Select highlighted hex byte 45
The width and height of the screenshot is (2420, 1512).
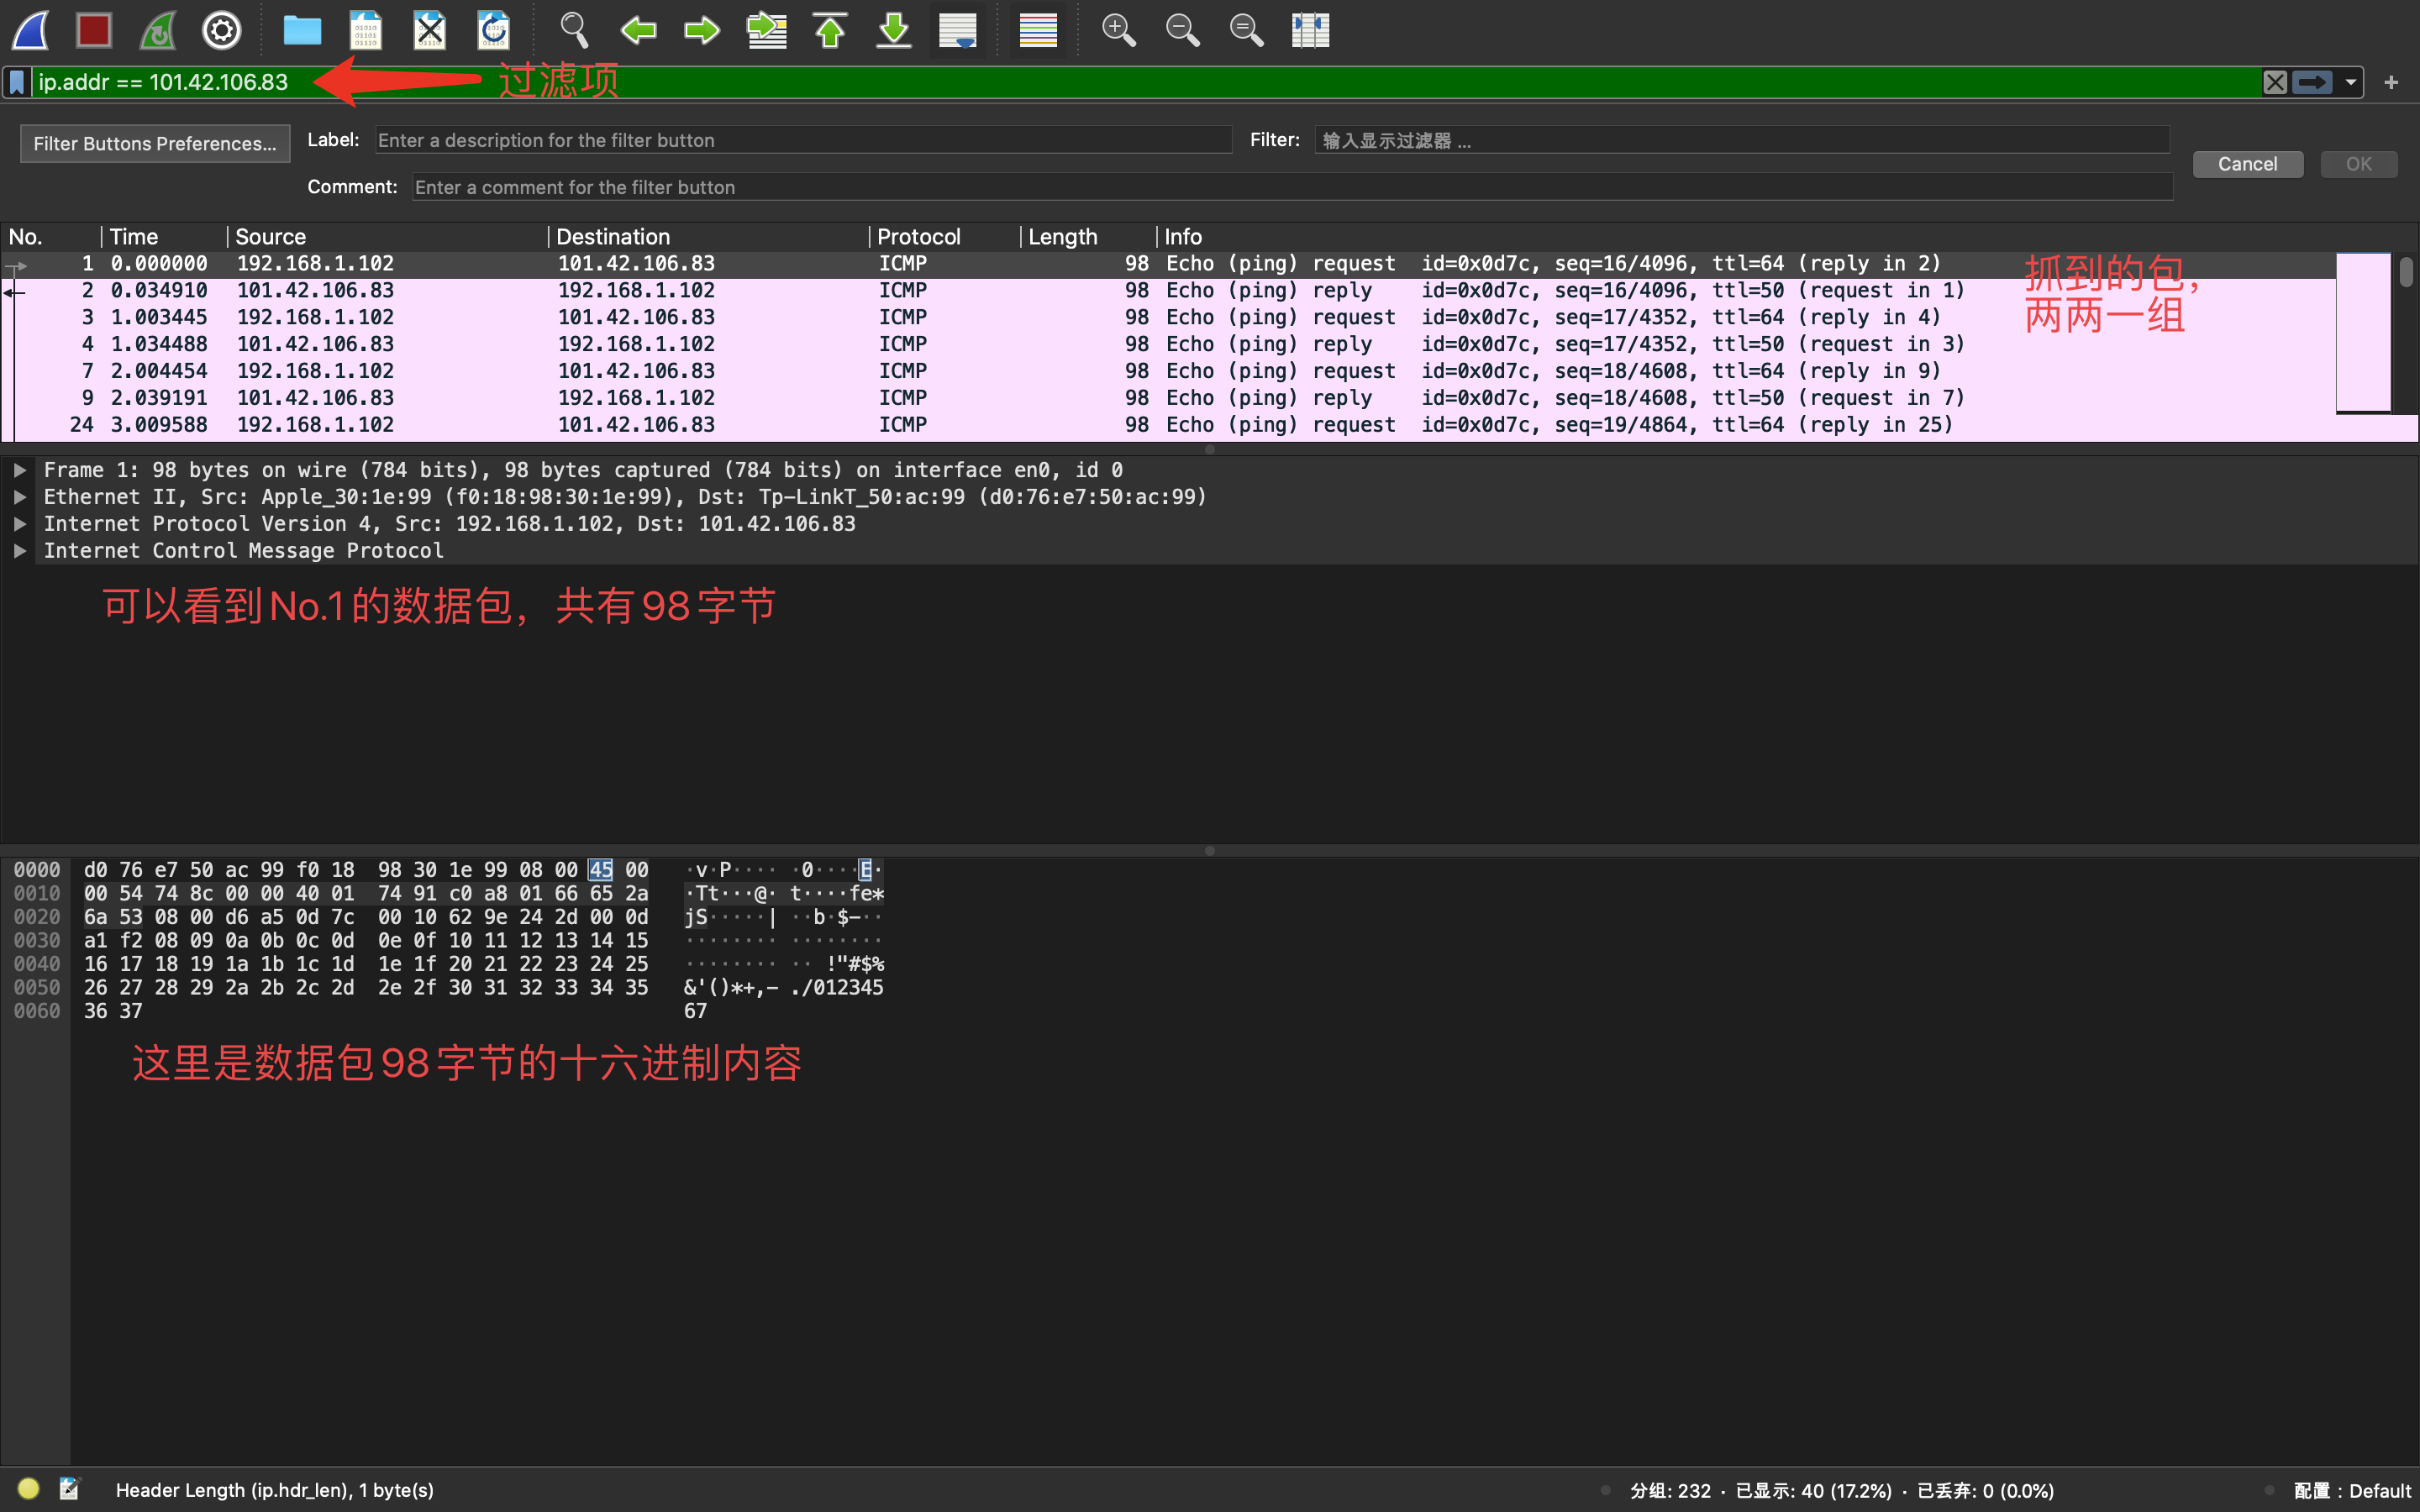[600, 870]
